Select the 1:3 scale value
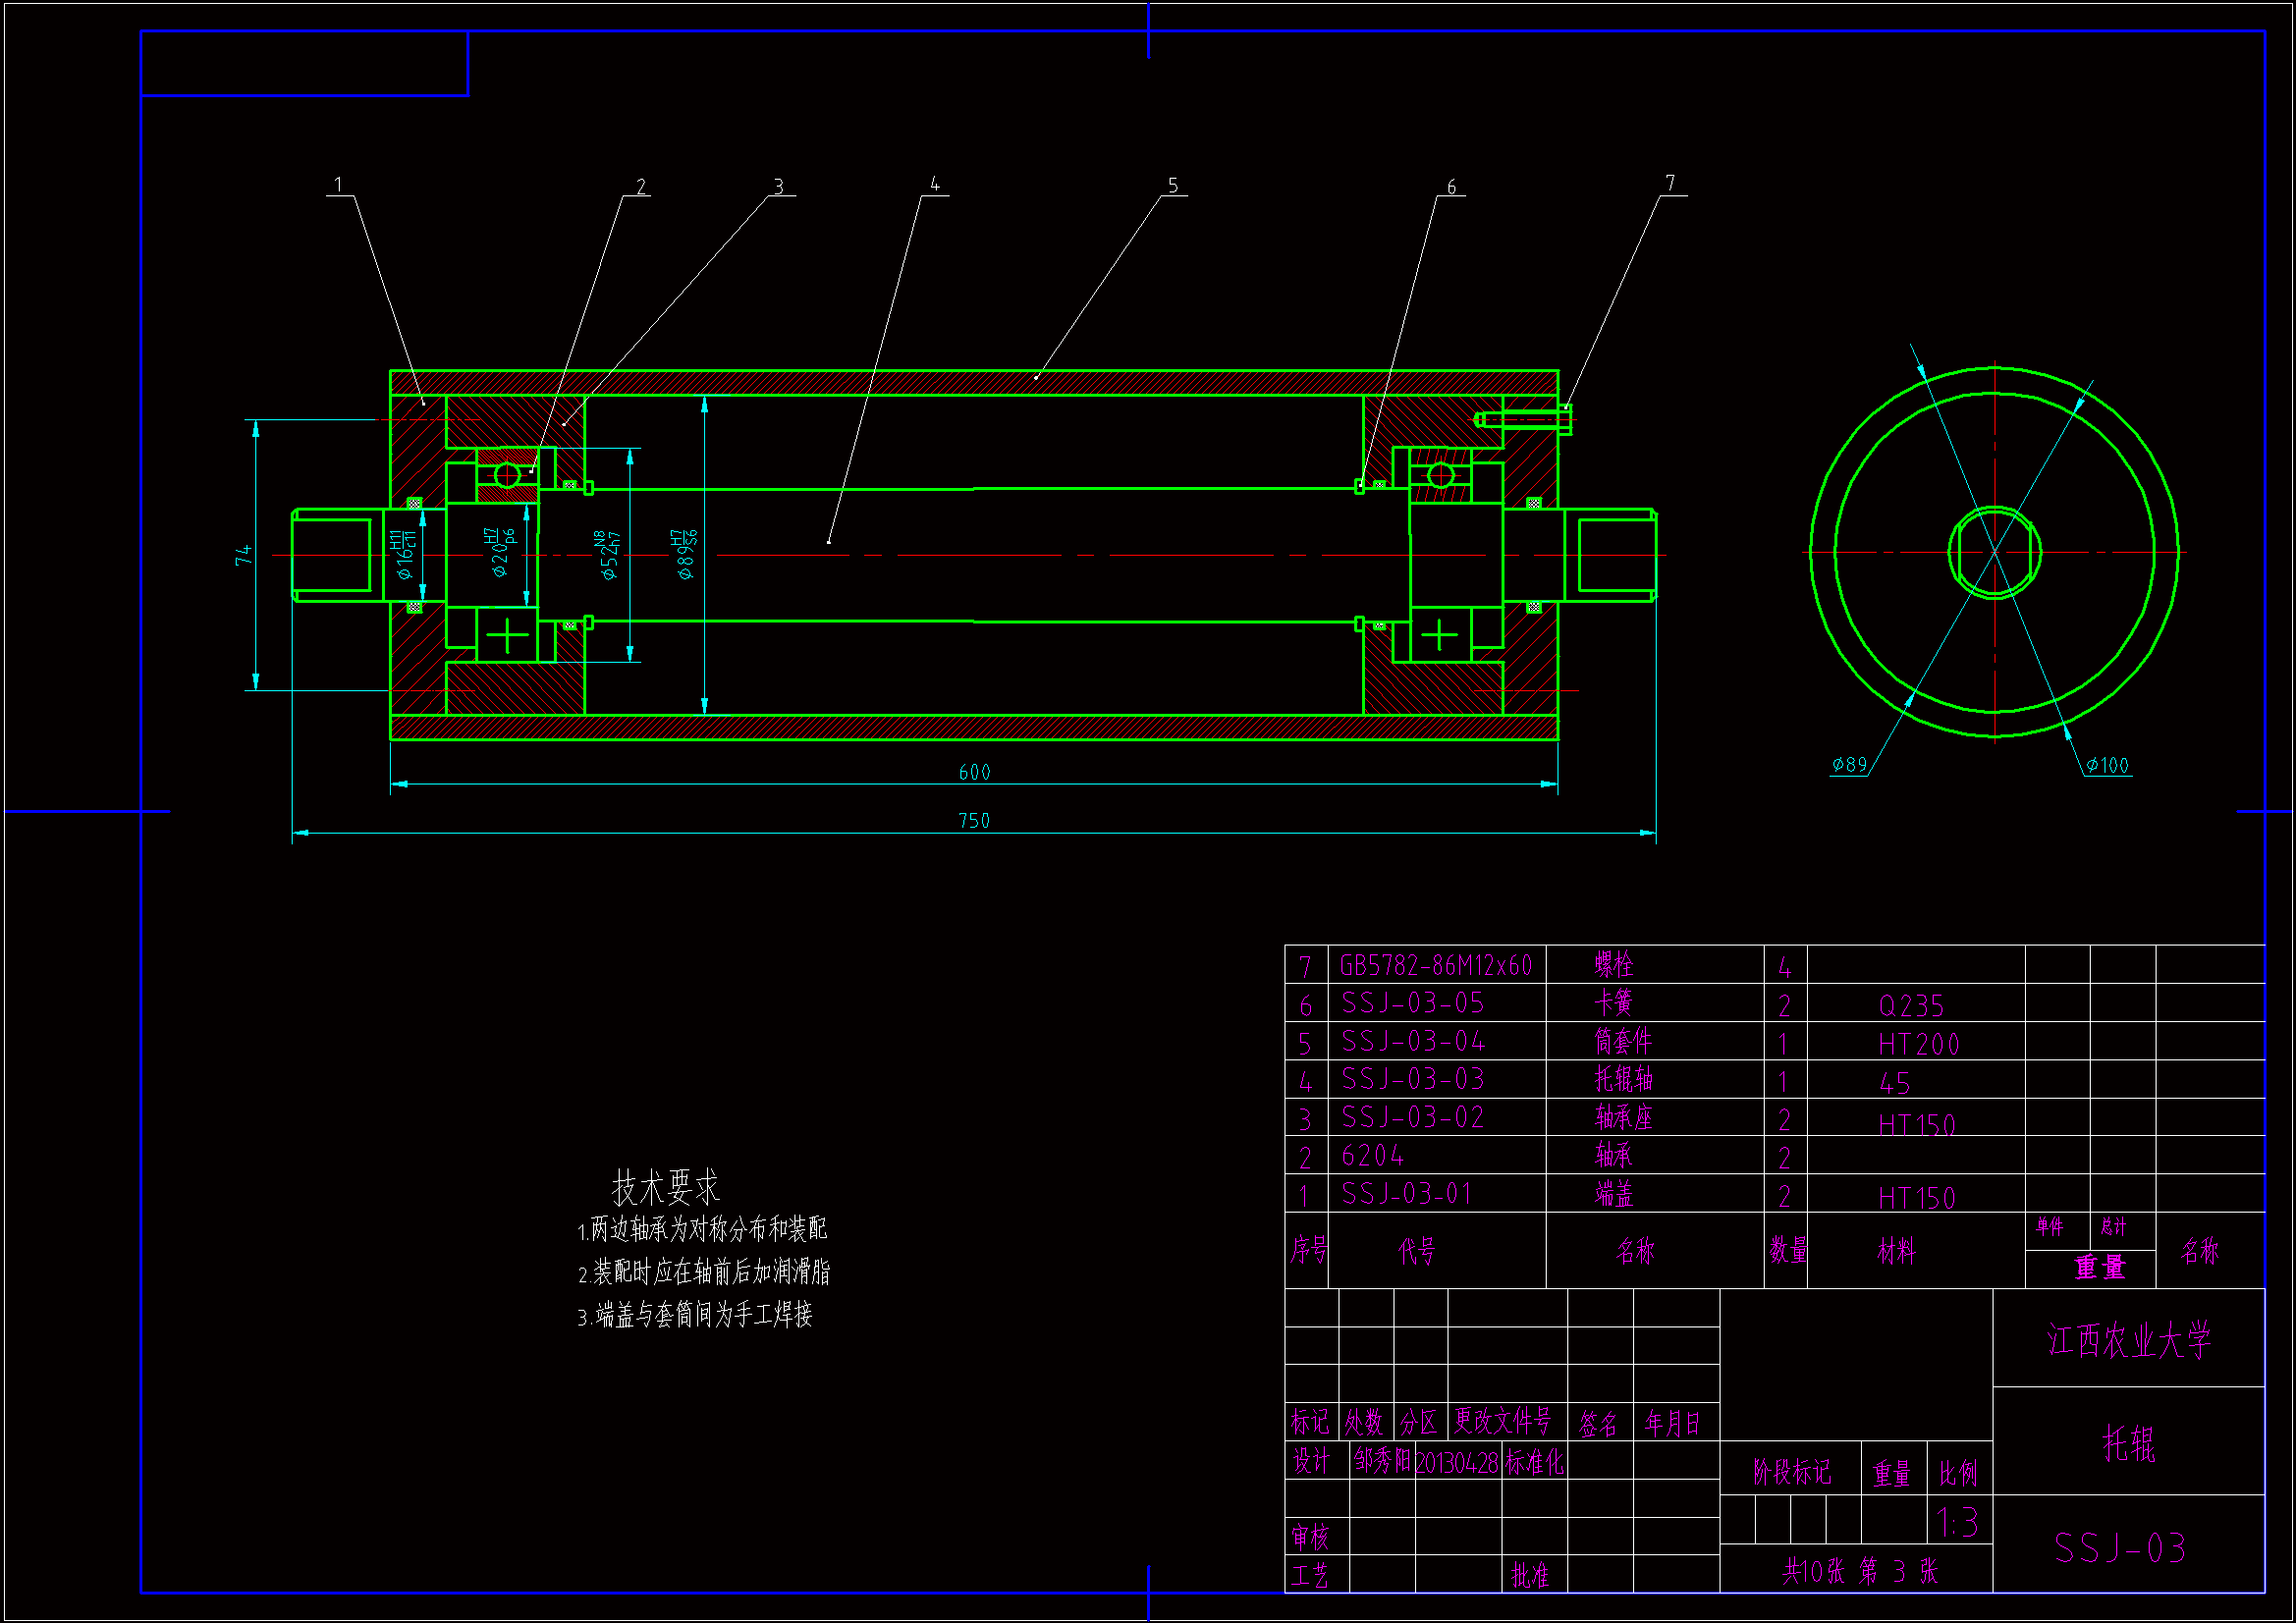Screen dimensions: 2296x1623 pos(1957,1524)
